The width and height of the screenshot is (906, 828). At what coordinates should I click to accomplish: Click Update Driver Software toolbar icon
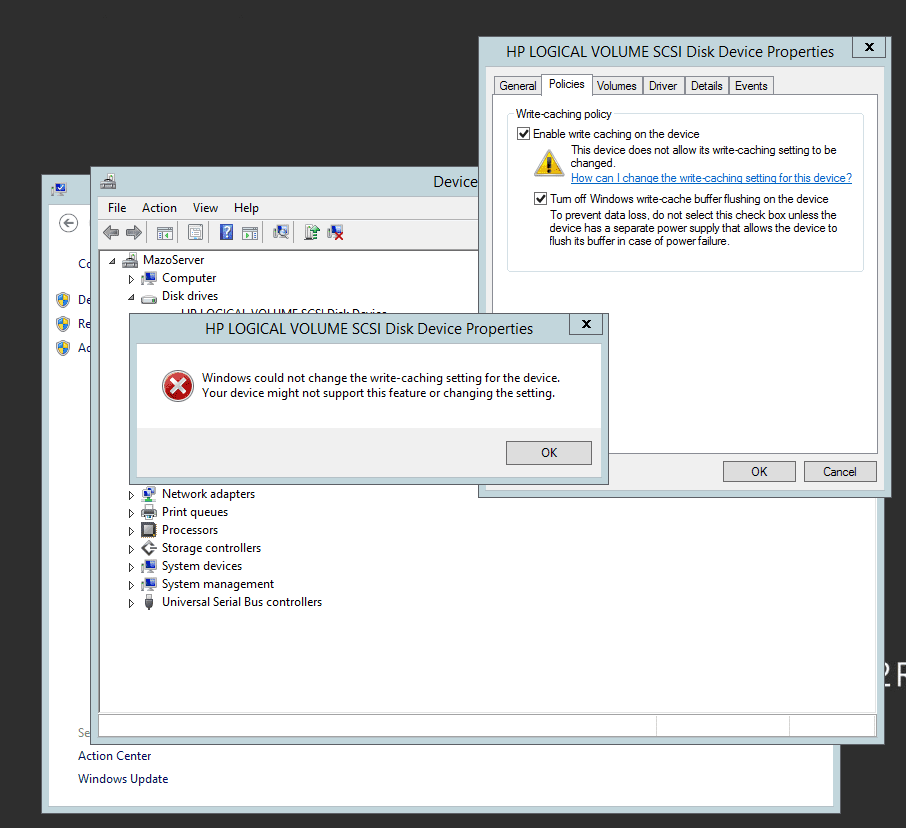(312, 232)
